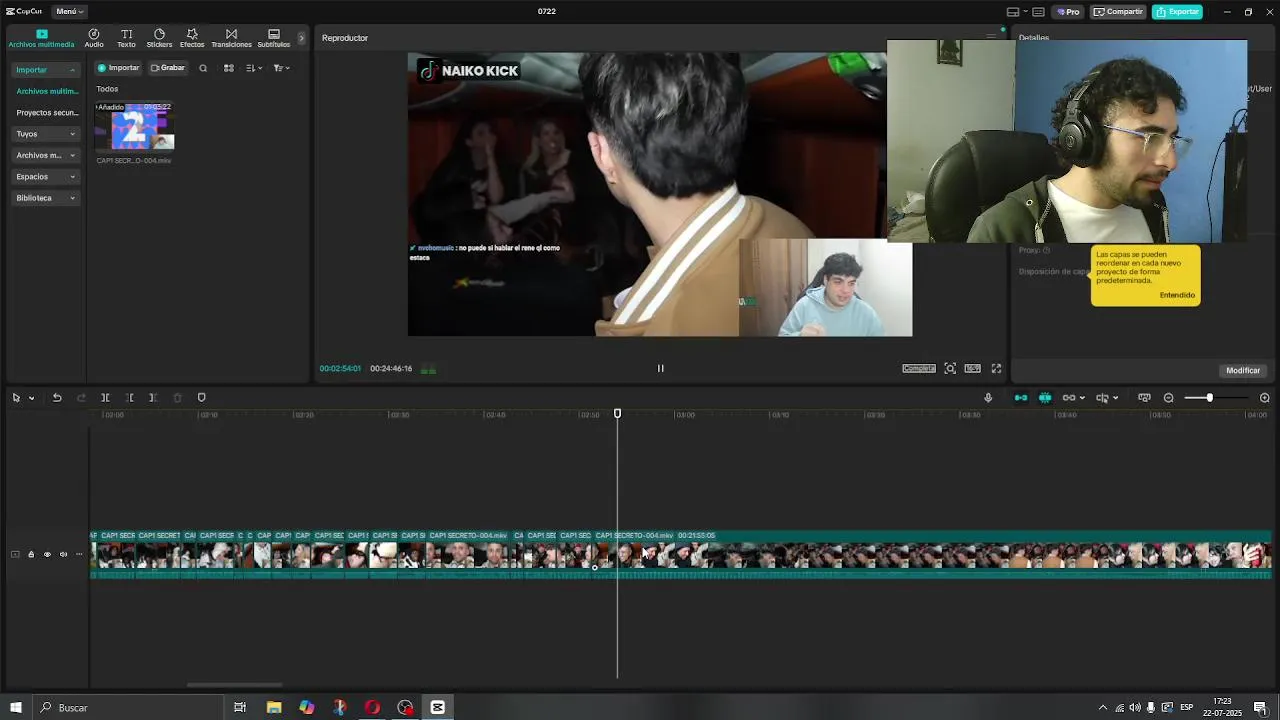Click the Entendido button in tooltip
The width and height of the screenshot is (1280, 720).
[x=1177, y=295]
